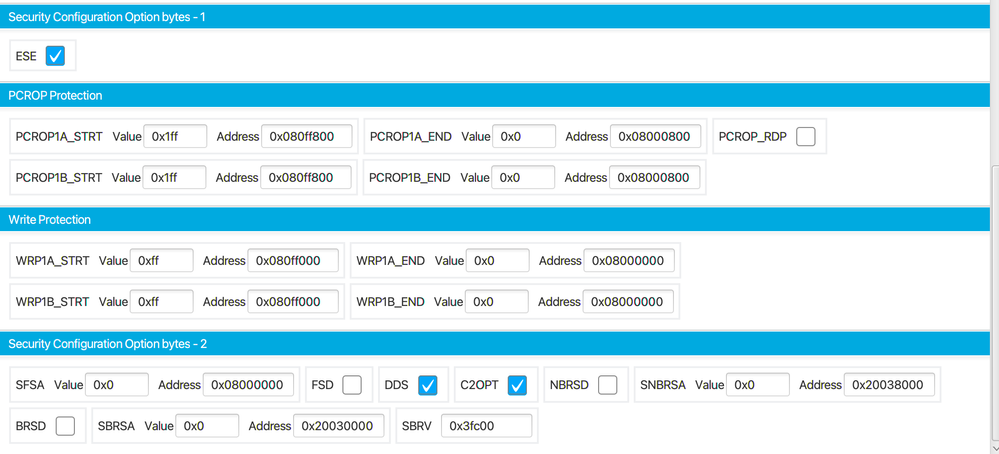
Task: Tick the BRSD checkbox
Action: click(x=65, y=425)
